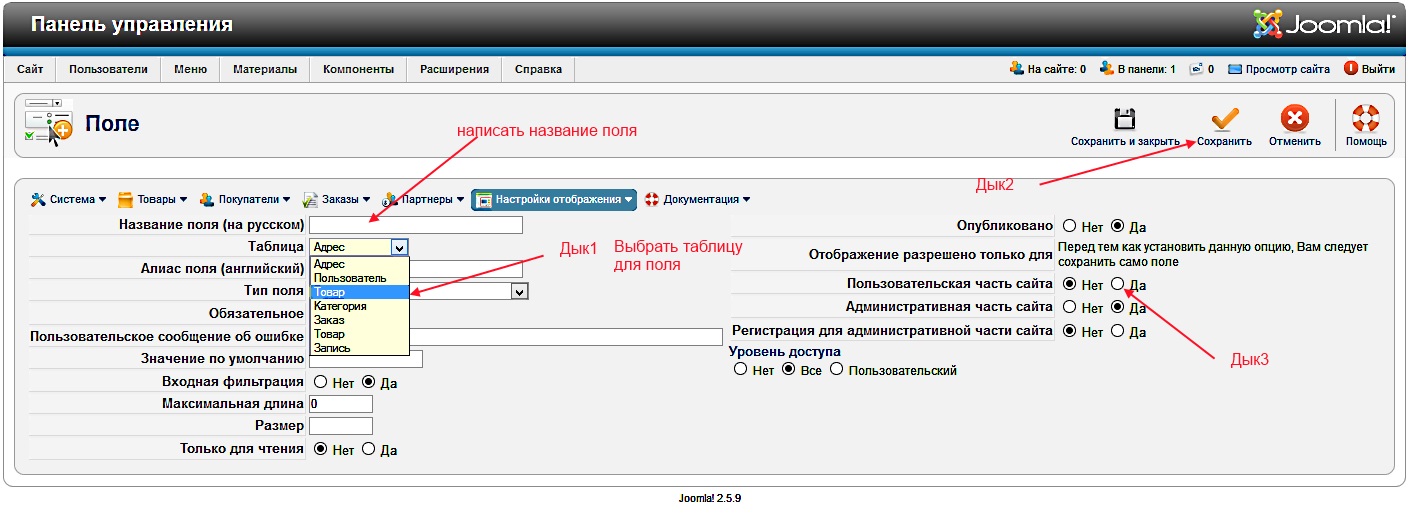Set Административная часть сайта to Да

[x=1117, y=307]
